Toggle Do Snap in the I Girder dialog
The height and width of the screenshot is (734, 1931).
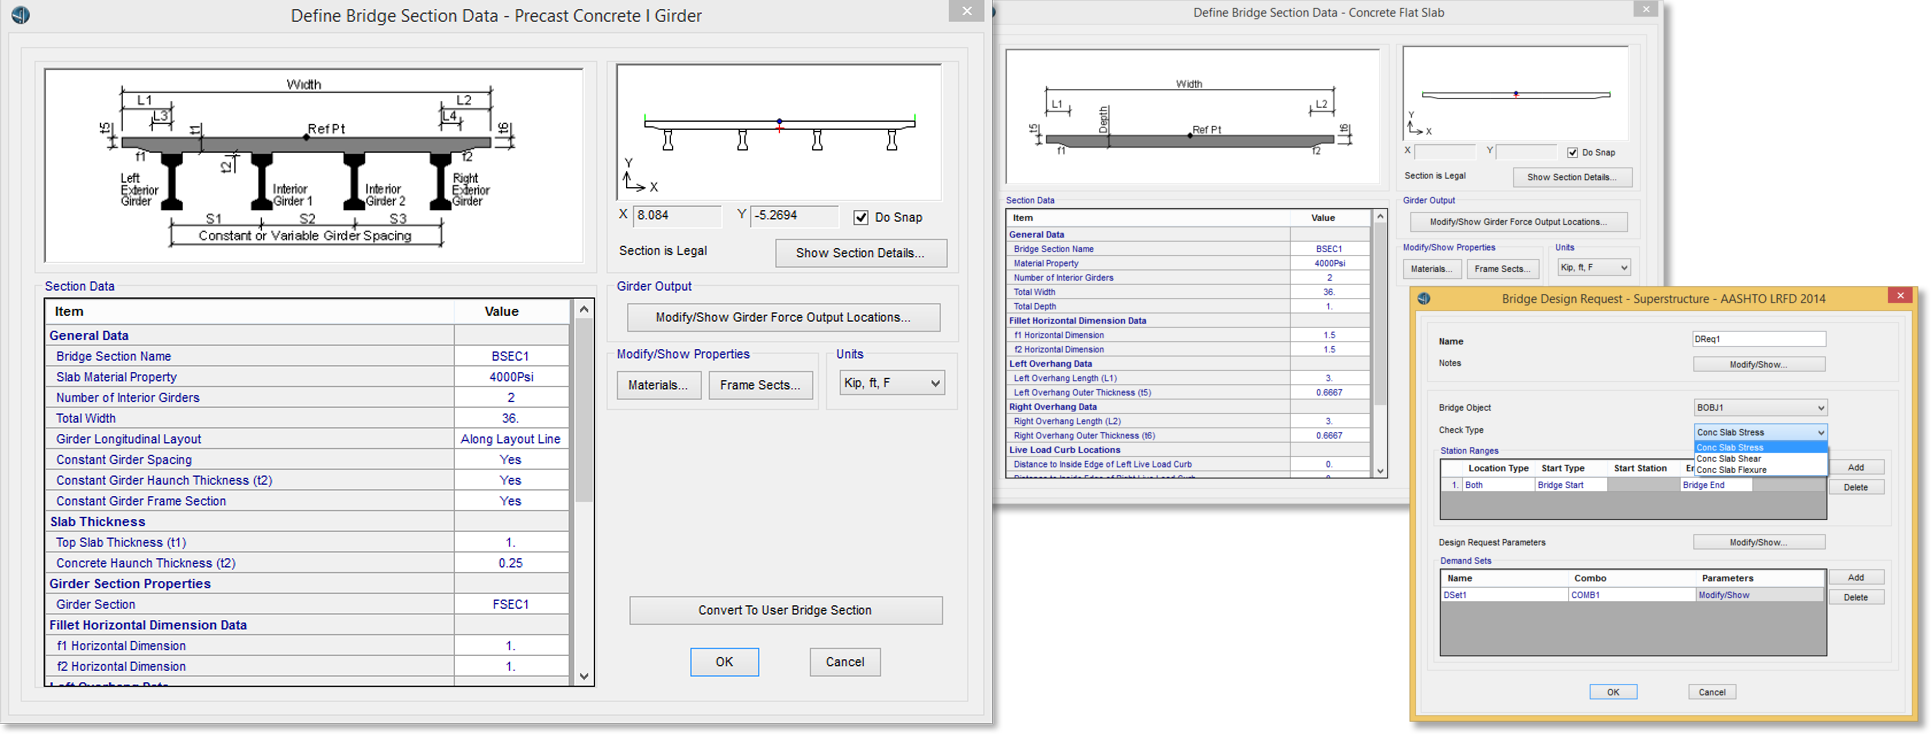coord(861,217)
